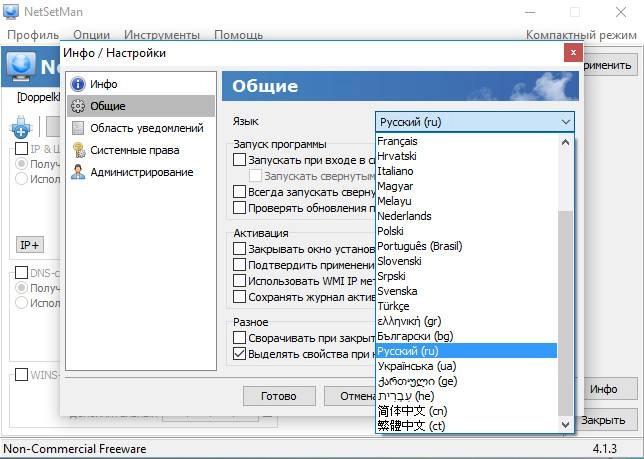This screenshot has height=459, width=644.
Task: Choose Français from language list
Action: (467, 141)
